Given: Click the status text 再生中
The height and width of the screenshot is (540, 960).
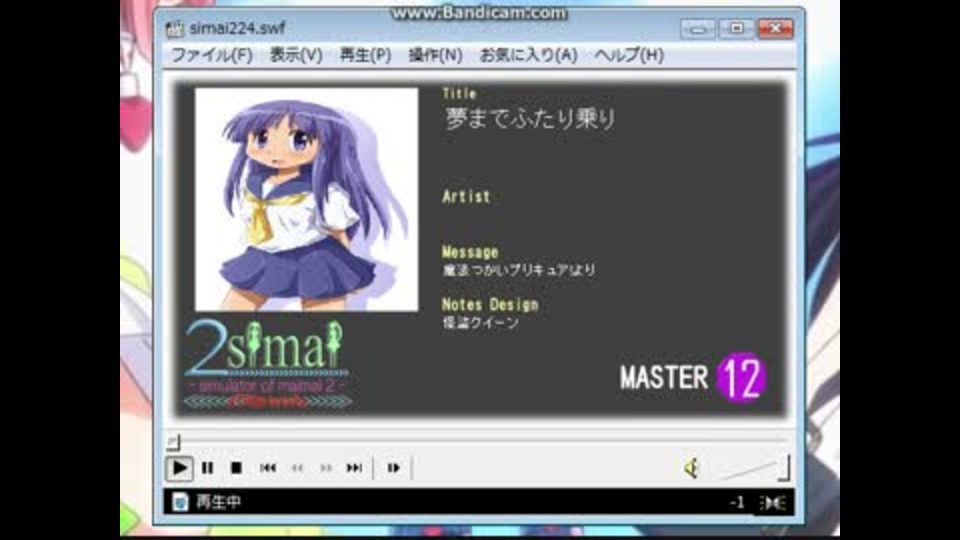Looking at the screenshot, I should click(219, 502).
